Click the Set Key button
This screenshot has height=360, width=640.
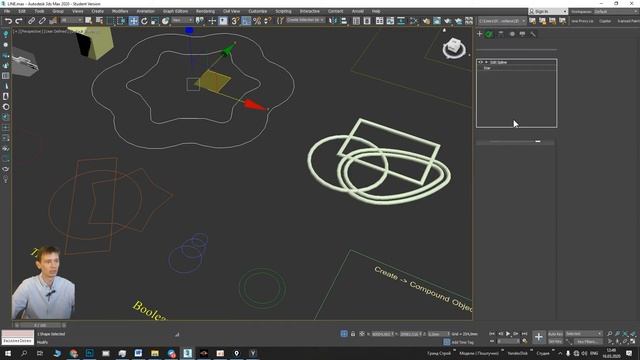tap(555, 341)
